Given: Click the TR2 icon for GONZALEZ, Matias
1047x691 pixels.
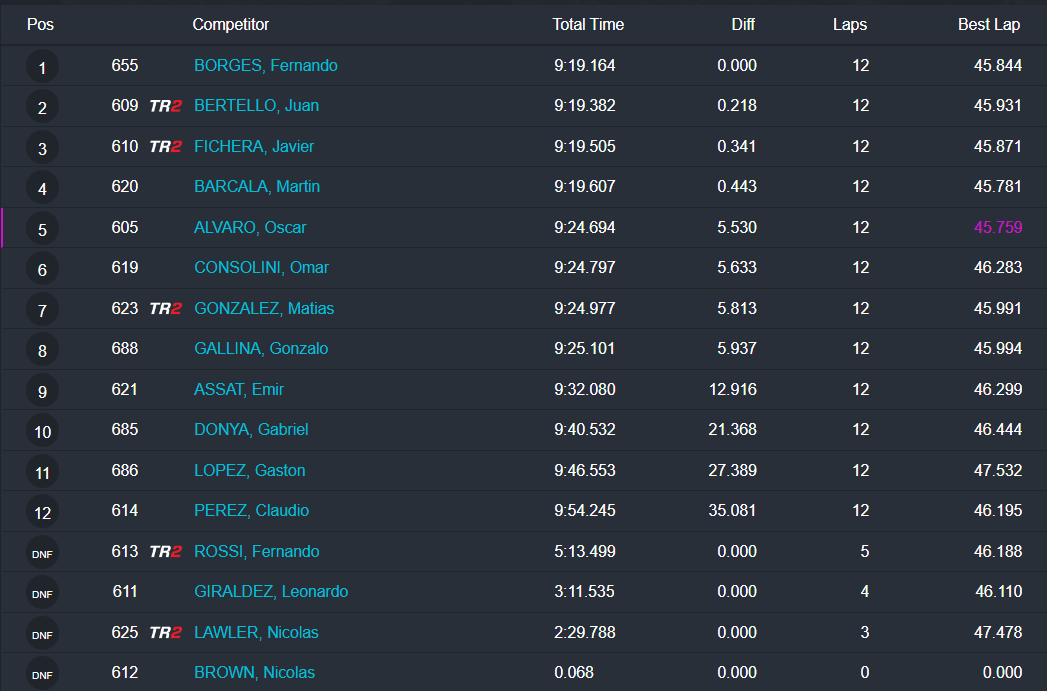Looking at the screenshot, I should pyautogui.click(x=165, y=309).
